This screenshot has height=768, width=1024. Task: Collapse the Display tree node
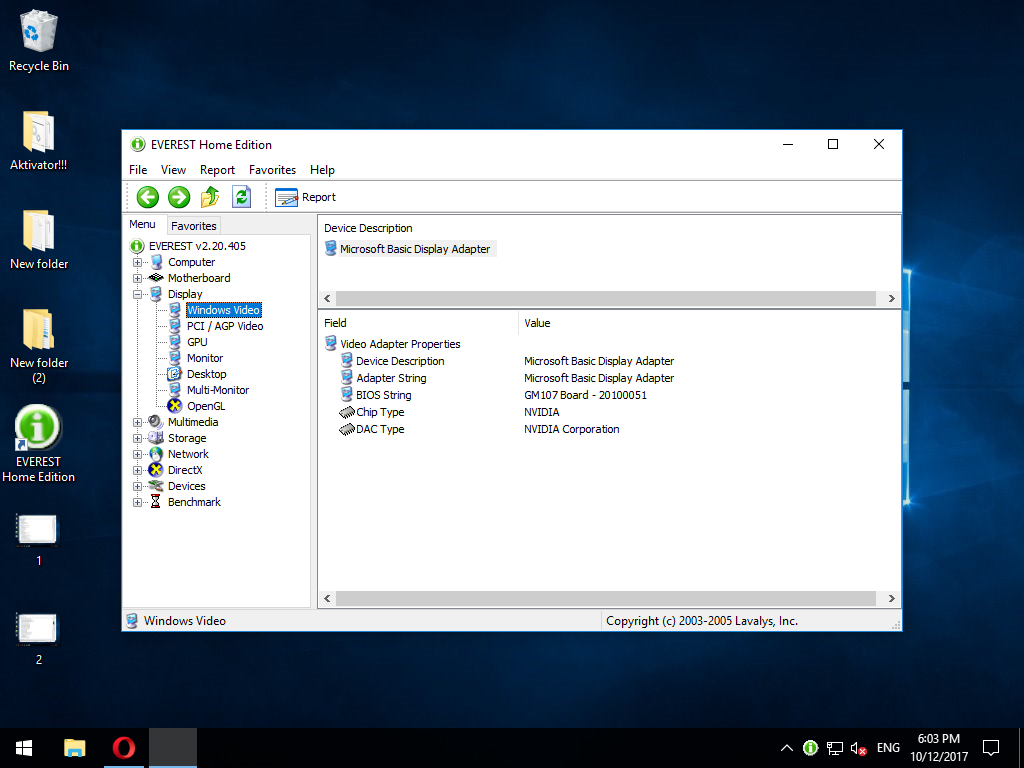[137, 295]
